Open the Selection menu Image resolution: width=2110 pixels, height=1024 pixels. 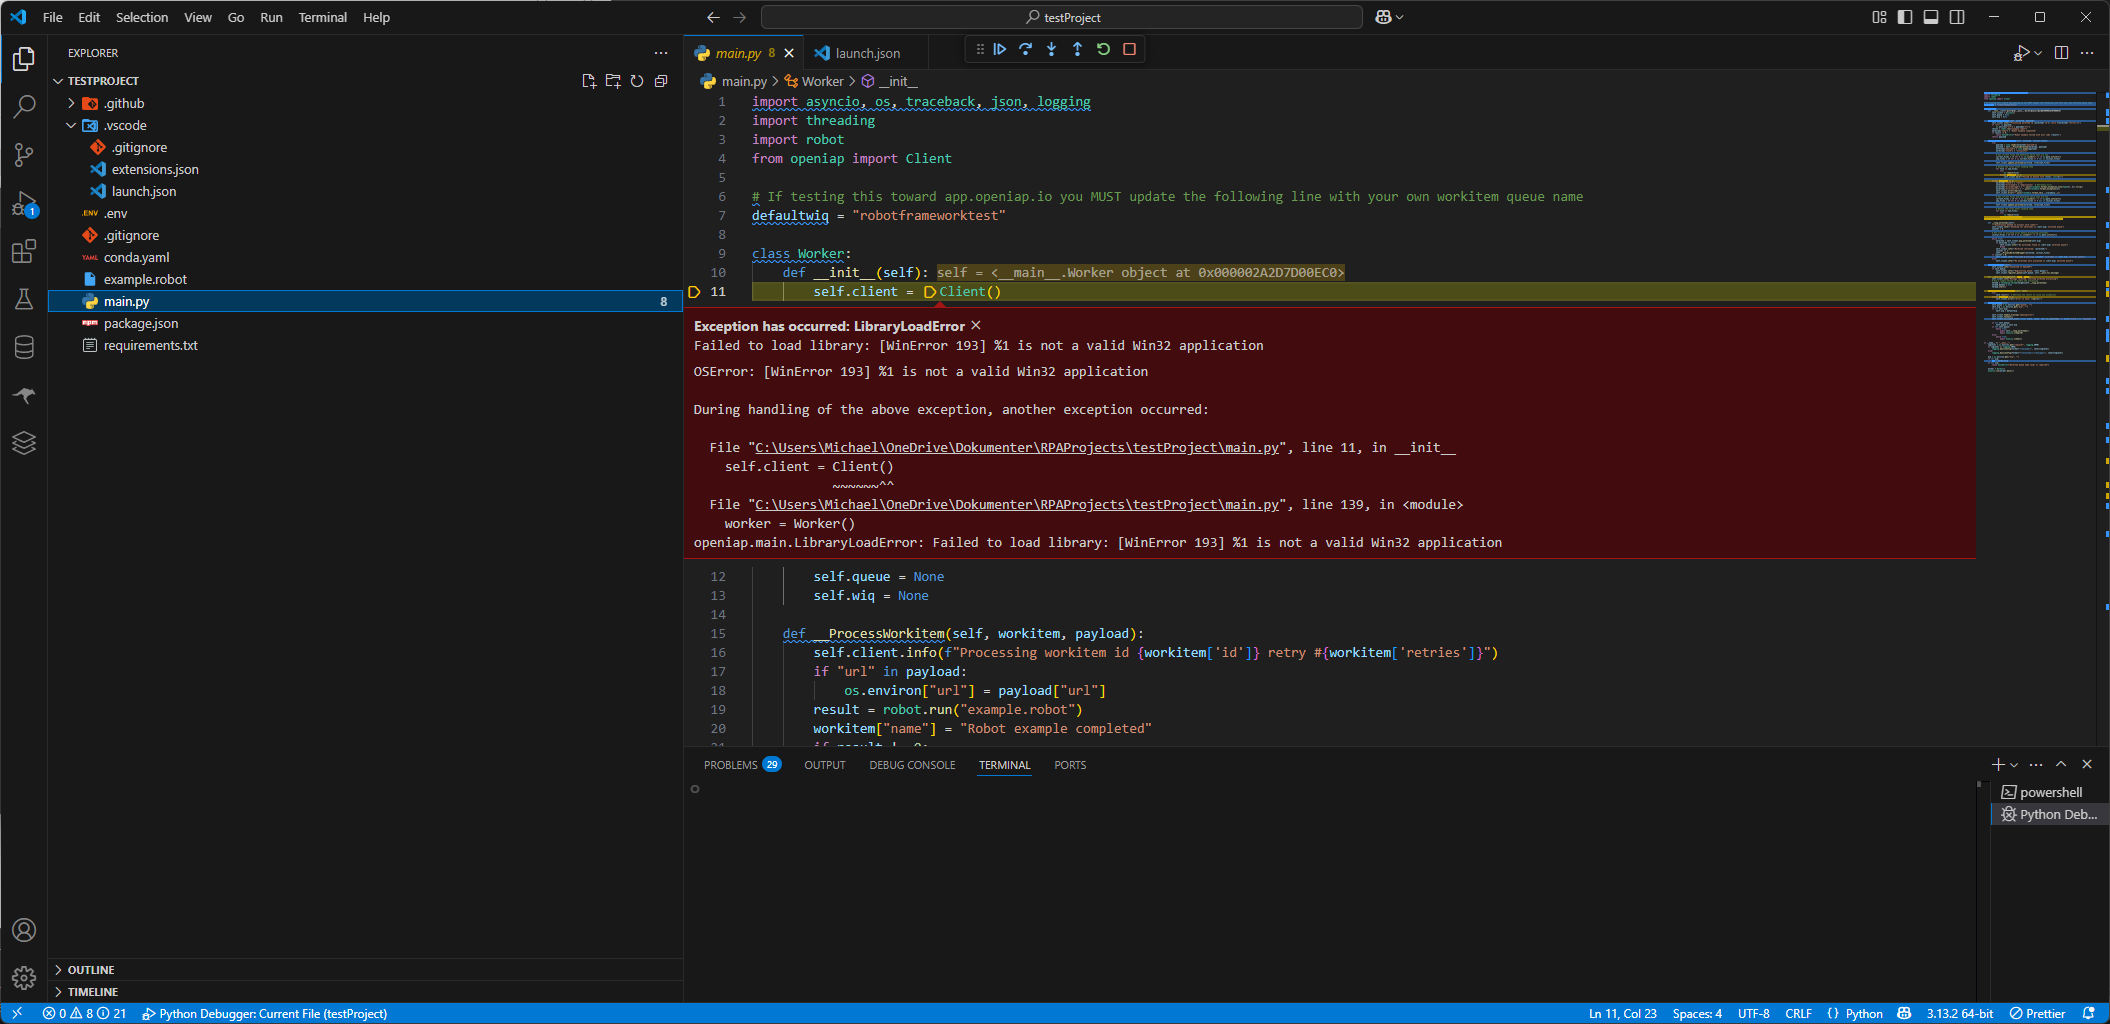click(x=142, y=17)
